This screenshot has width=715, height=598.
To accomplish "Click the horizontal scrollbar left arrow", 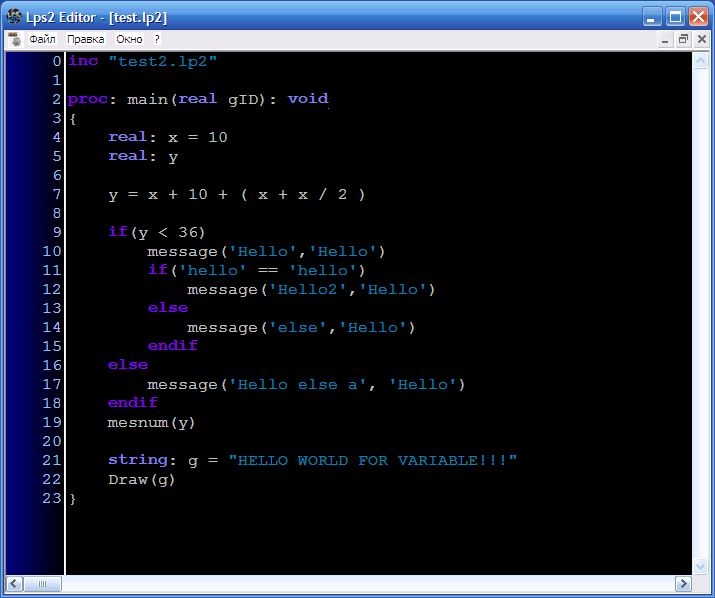I will 14,583.
